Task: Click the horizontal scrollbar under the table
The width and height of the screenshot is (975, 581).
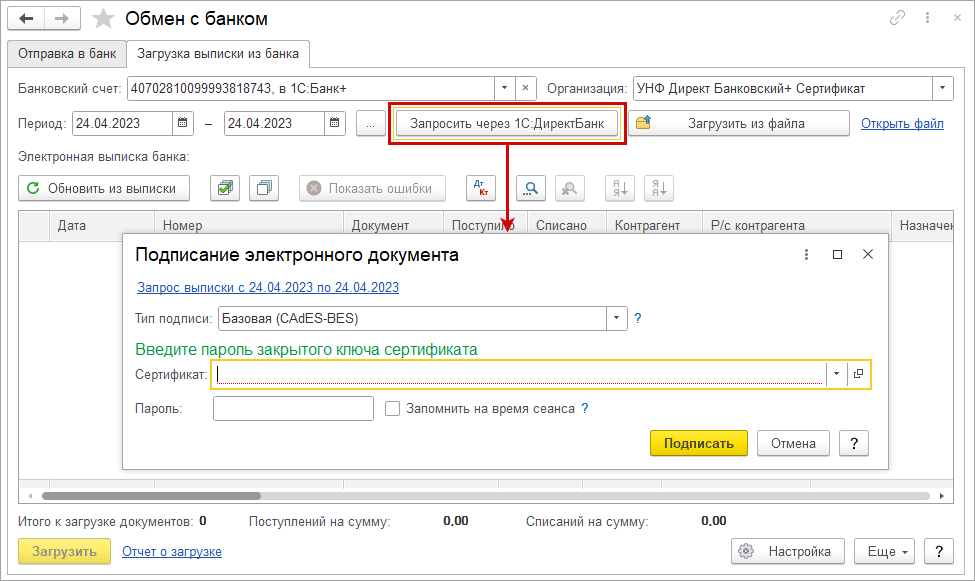Action: pos(150,495)
